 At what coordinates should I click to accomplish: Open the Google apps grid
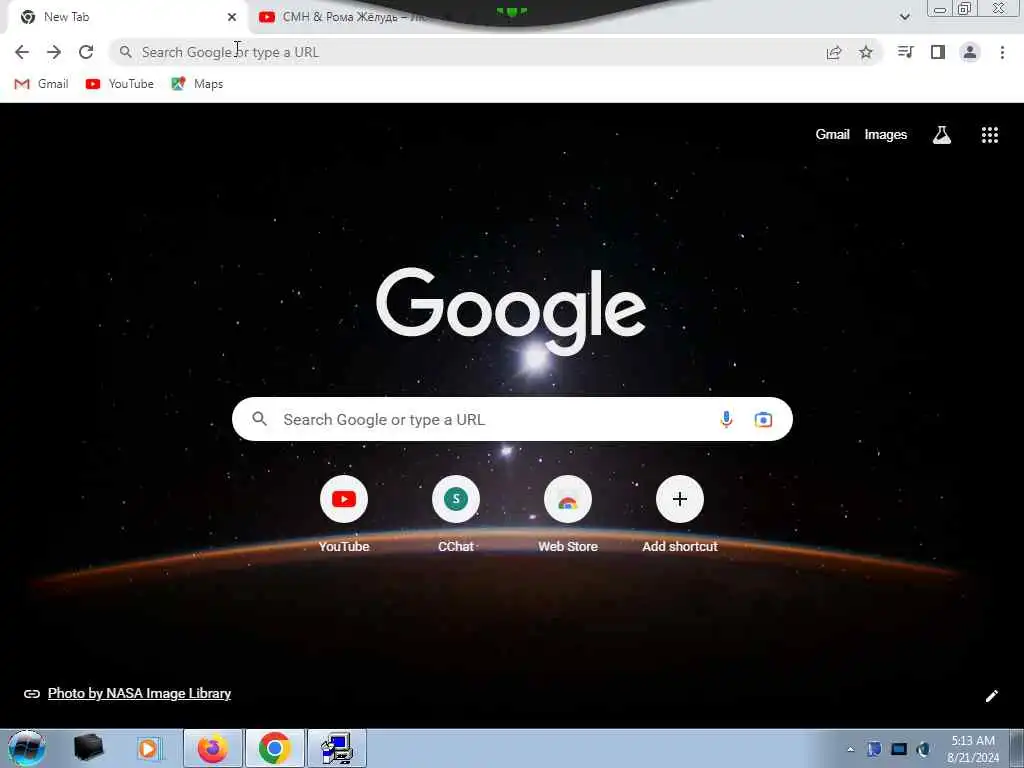pos(989,135)
